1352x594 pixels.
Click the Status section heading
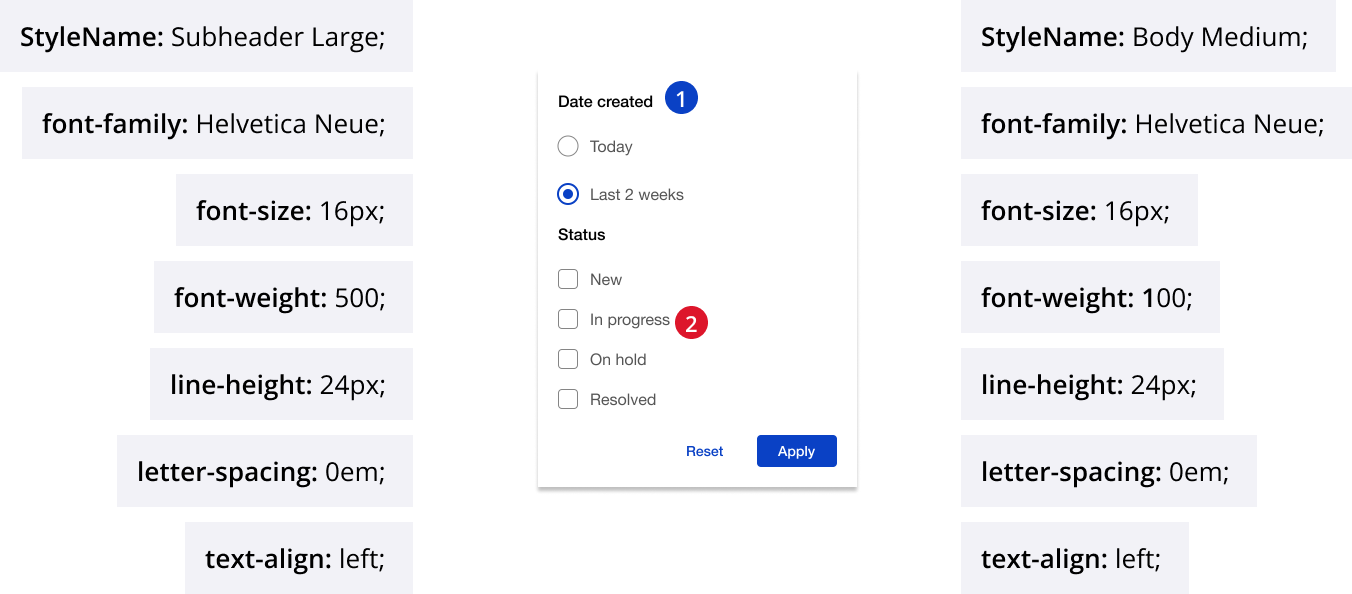pyautogui.click(x=582, y=235)
